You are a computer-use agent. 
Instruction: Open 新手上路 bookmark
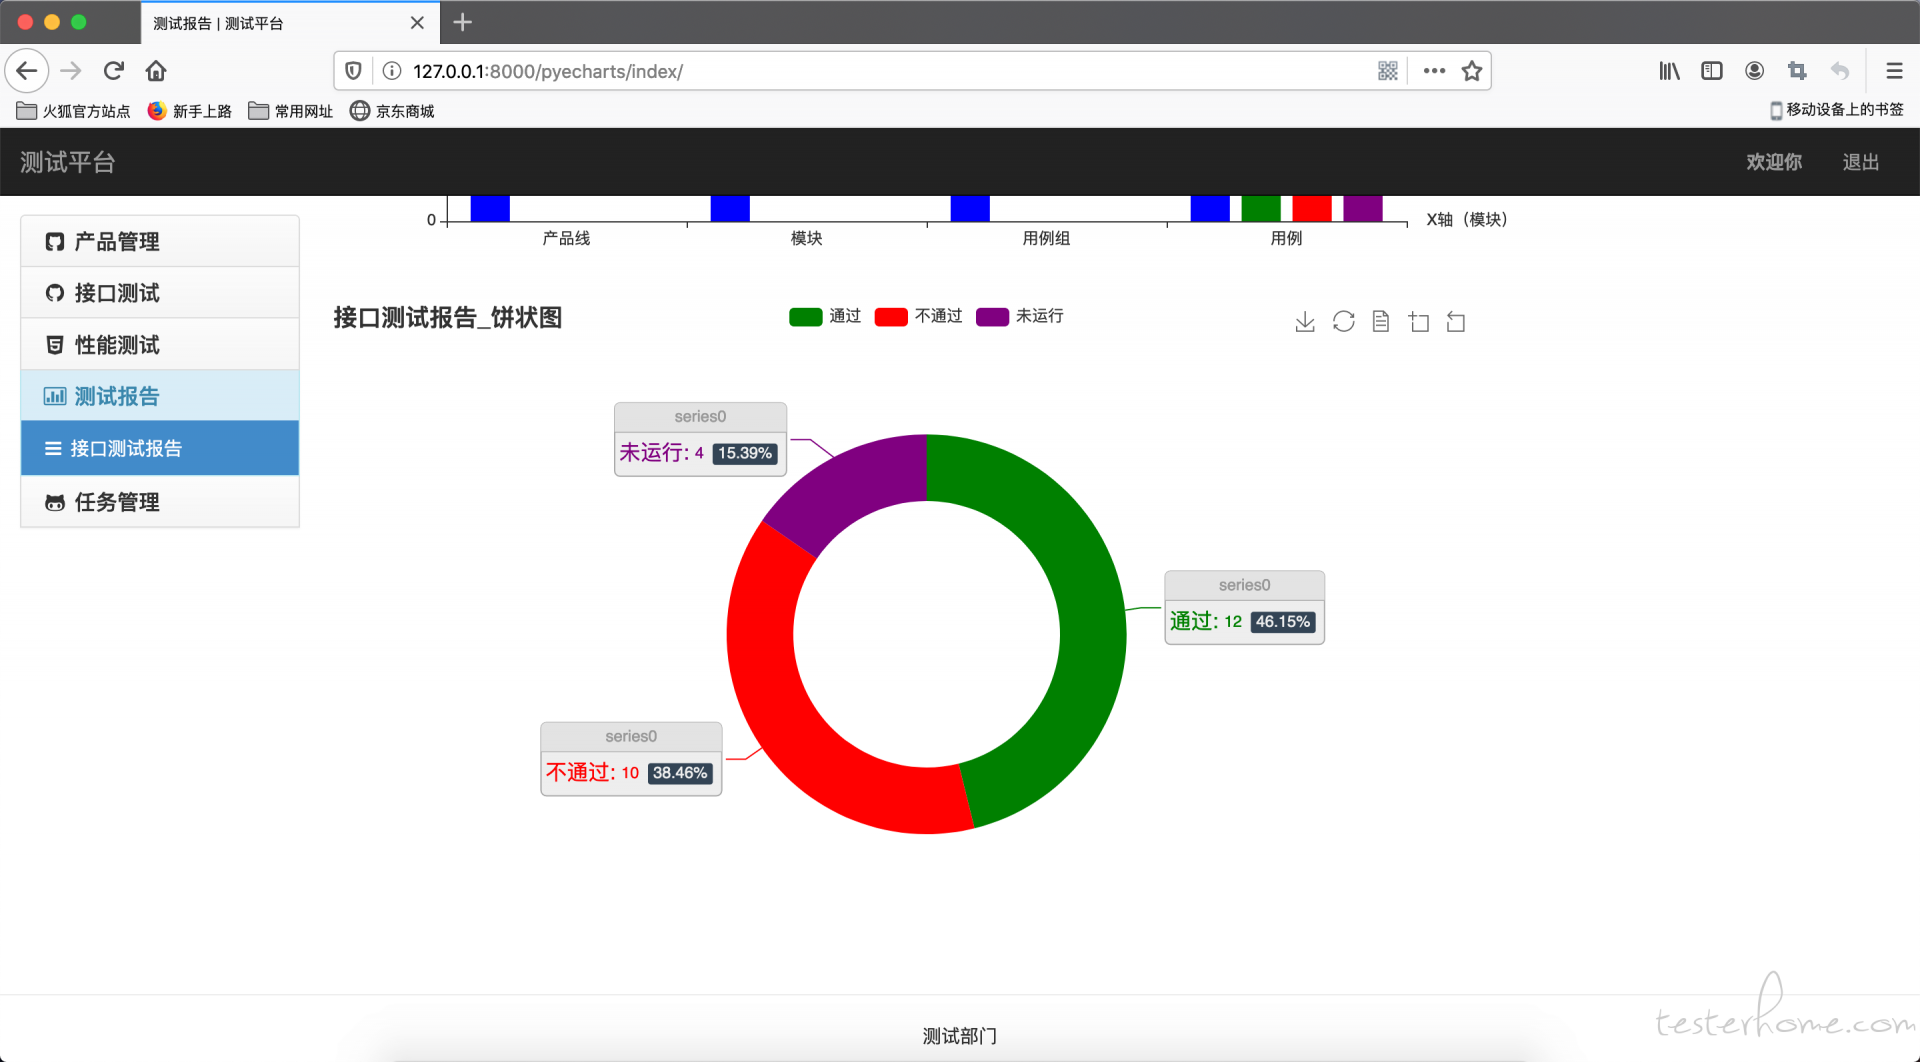[x=189, y=111]
